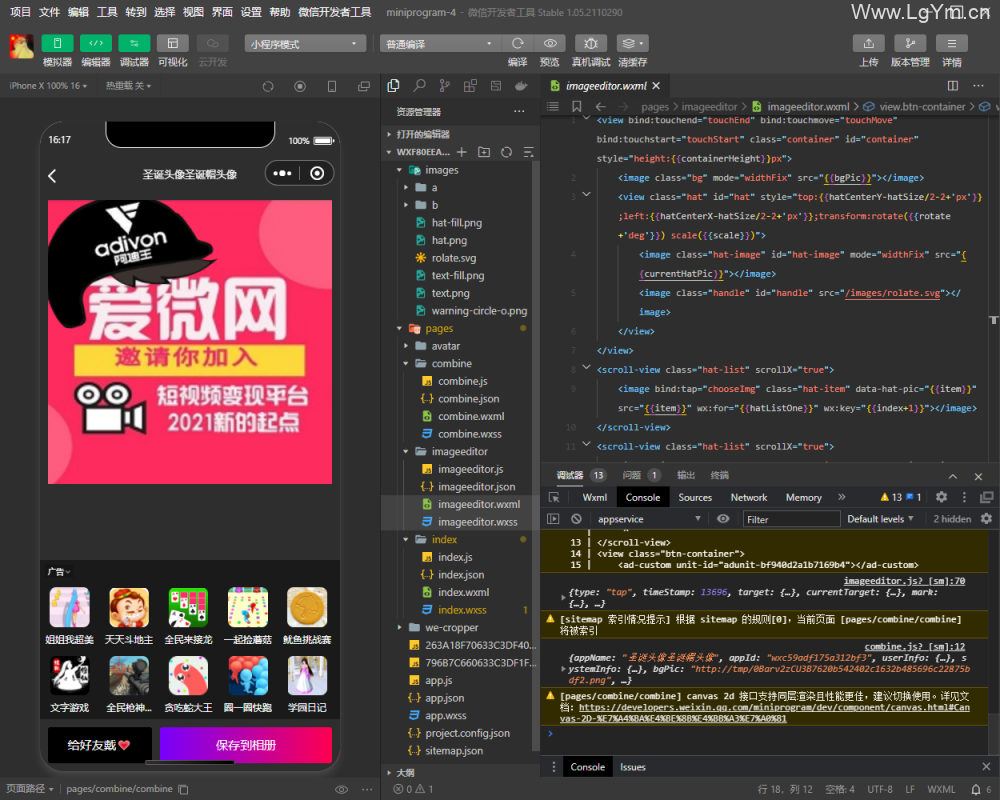Image resolution: width=1000 pixels, height=800 pixels.
Task: Tap the simulator back arrow
Action: pos(52,175)
